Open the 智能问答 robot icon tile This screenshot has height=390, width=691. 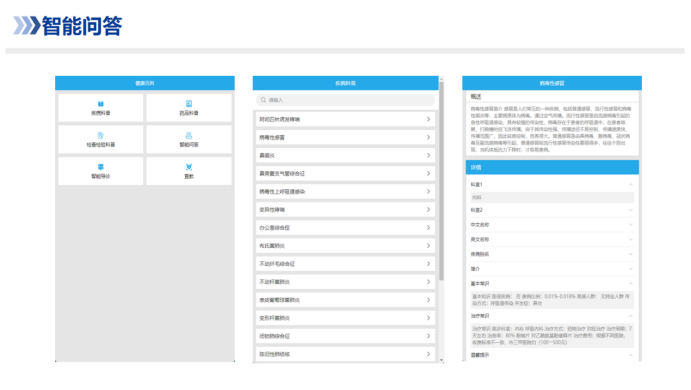(x=189, y=139)
